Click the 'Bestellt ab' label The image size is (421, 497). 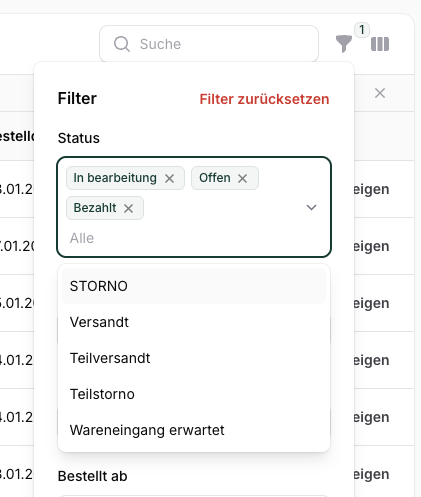click(x=92, y=476)
